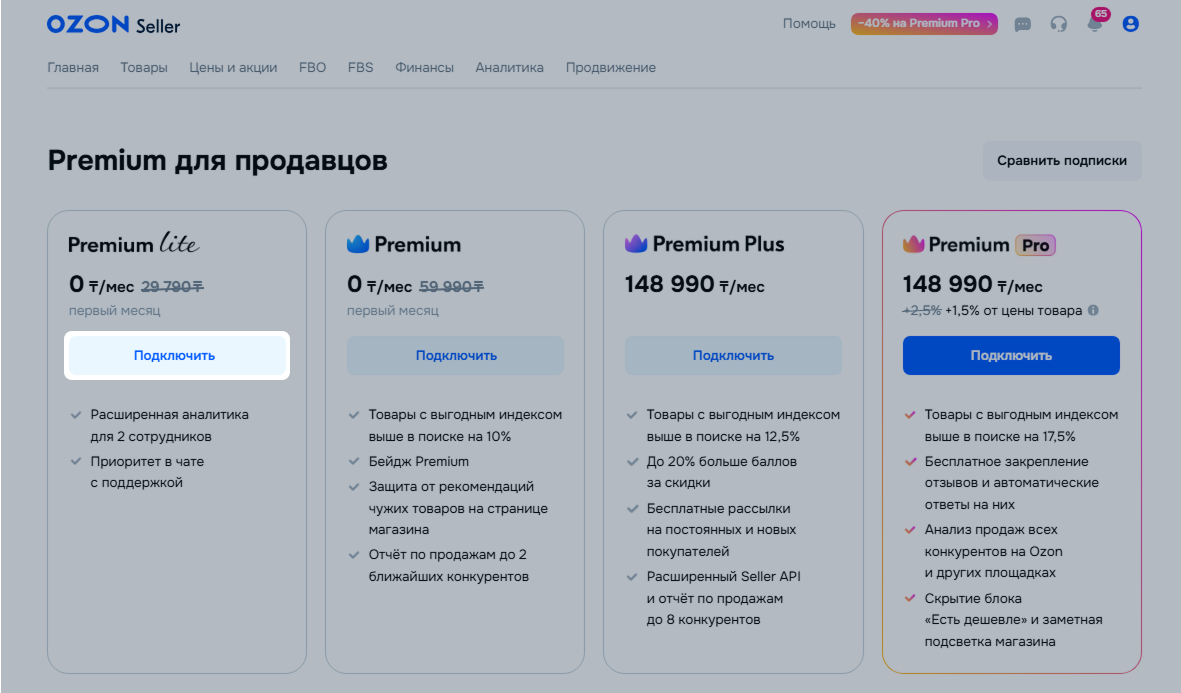Go to the Главная menu item
This screenshot has height=693, width=1181.
[73, 68]
